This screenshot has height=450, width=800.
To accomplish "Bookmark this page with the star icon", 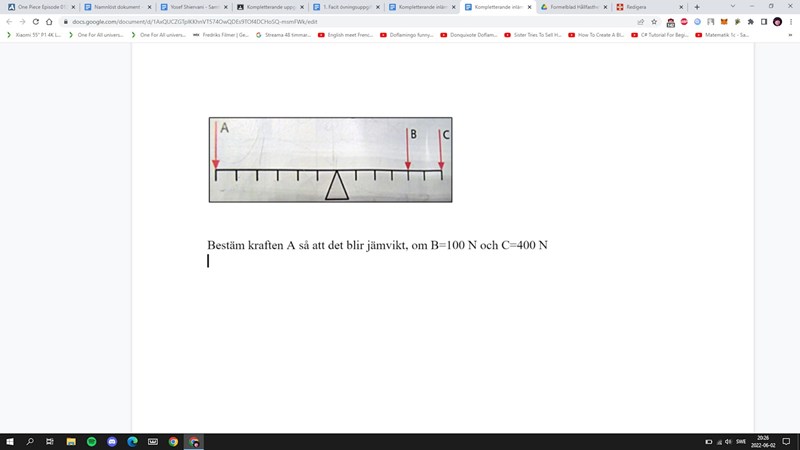I will pyautogui.click(x=654, y=21).
